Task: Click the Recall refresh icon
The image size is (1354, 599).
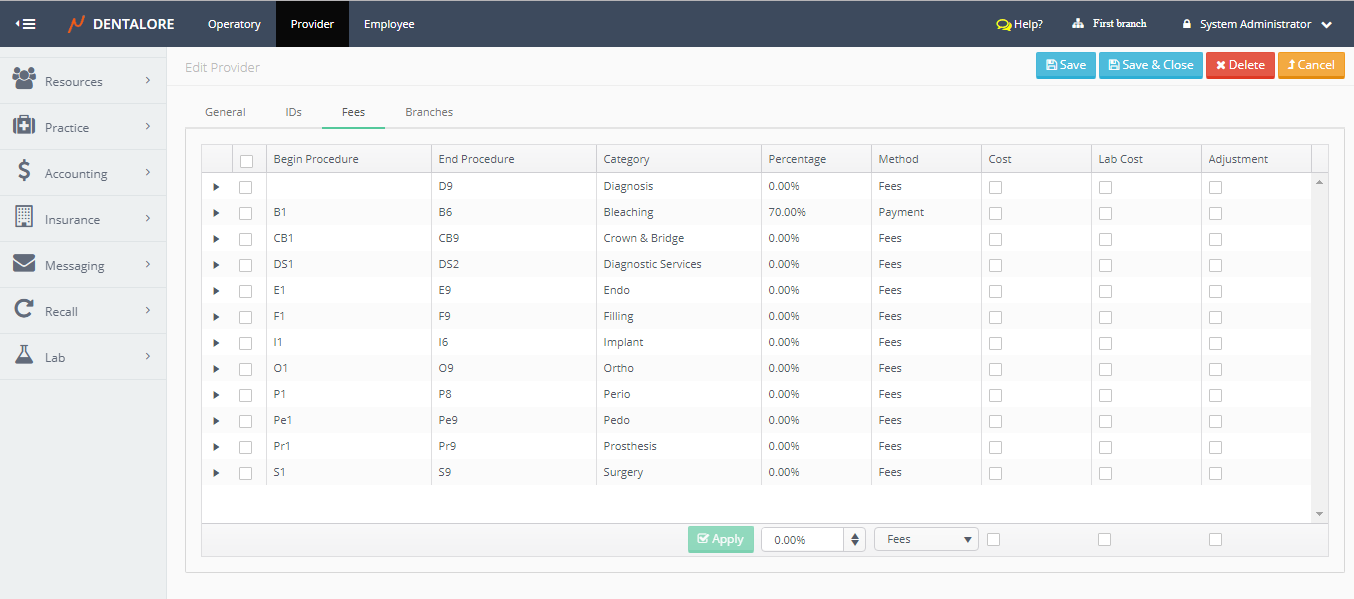Action: pyautogui.click(x=24, y=310)
